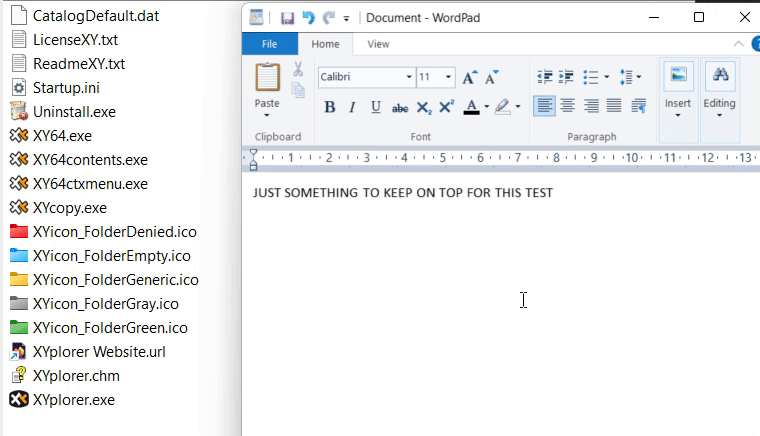The width and height of the screenshot is (760, 436).
Task: Open the File menu
Action: click(x=270, y=44)
